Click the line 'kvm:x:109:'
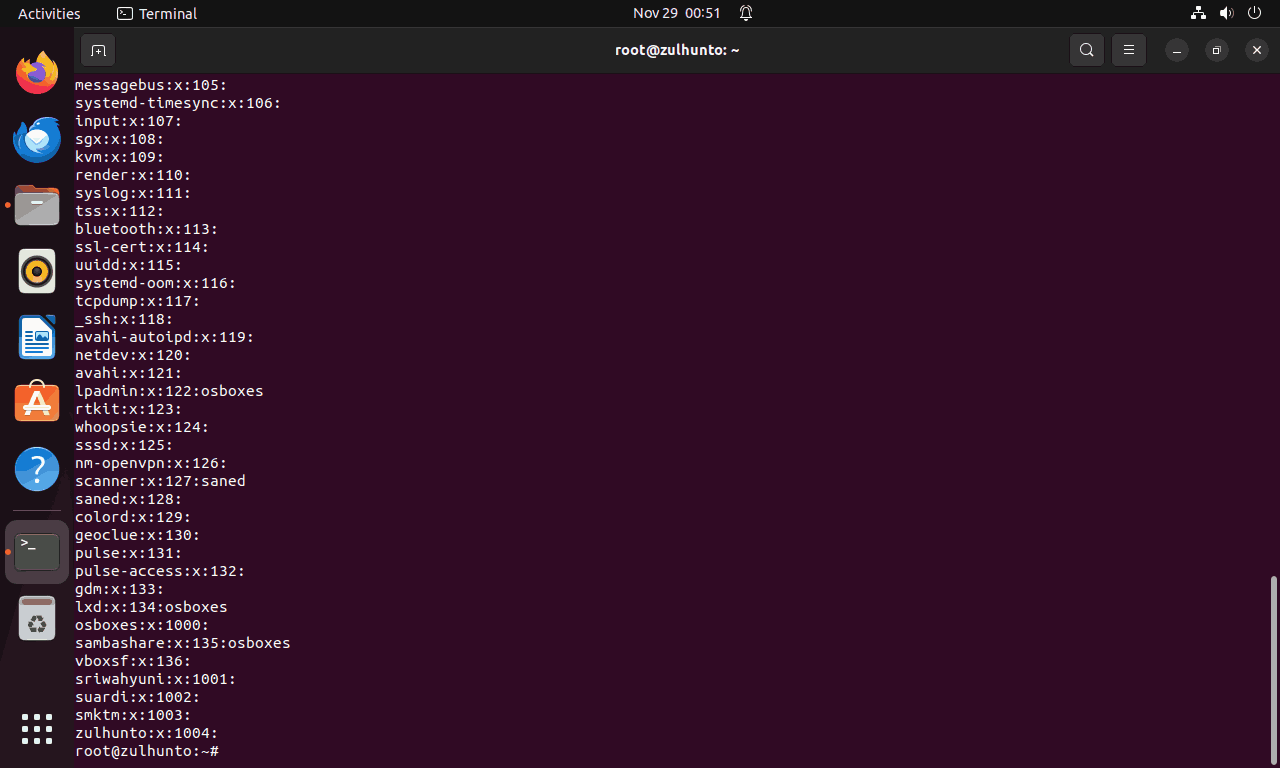Screen dimensions: 1280x768 (120, 157)
